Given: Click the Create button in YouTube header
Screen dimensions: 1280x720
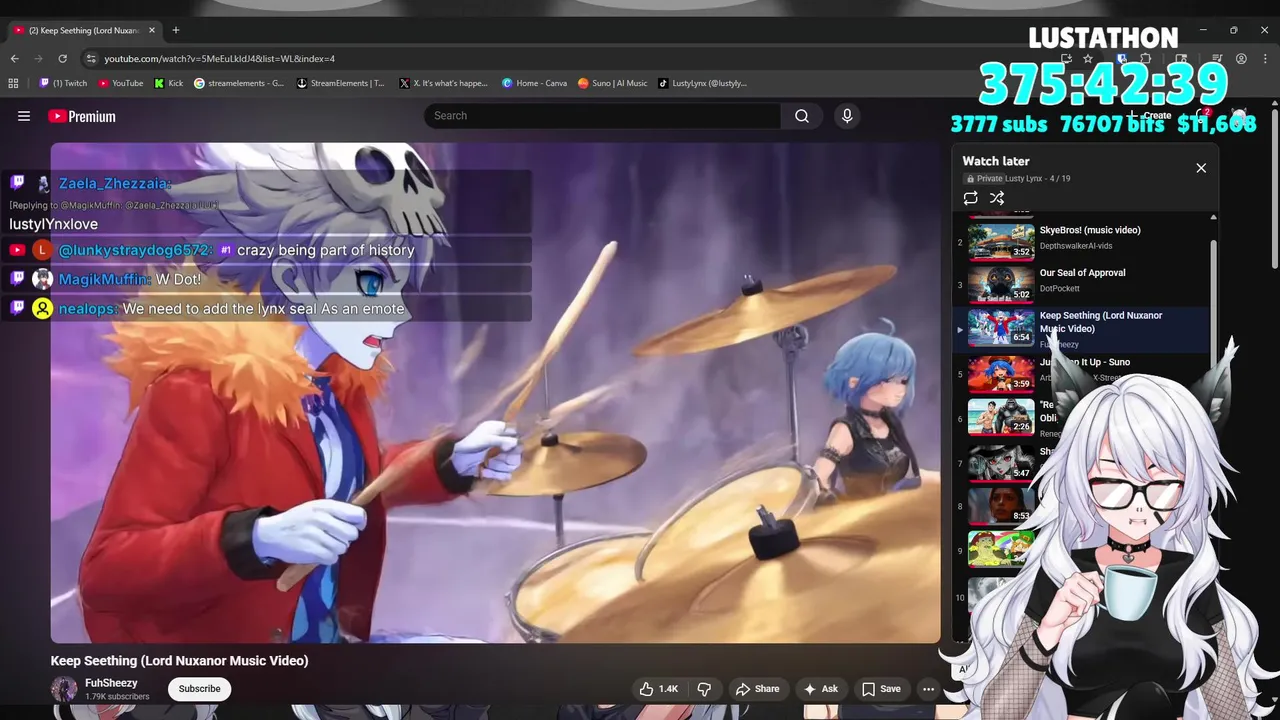Looking at the screenshot, I should pos(1149,116).
